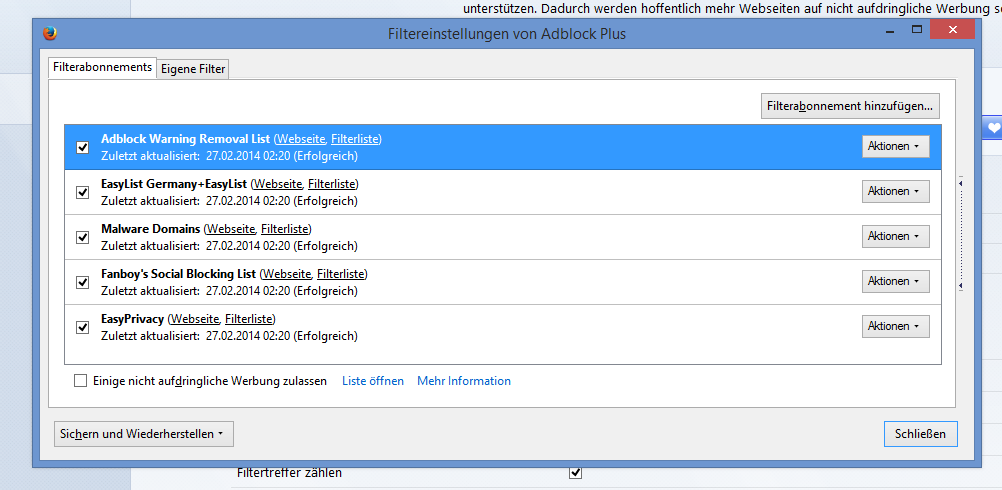Open Filterliste link for Fanboy's Social Blocking List
The height and width of the screenshot is (490, 1002).
click(341, 273)
